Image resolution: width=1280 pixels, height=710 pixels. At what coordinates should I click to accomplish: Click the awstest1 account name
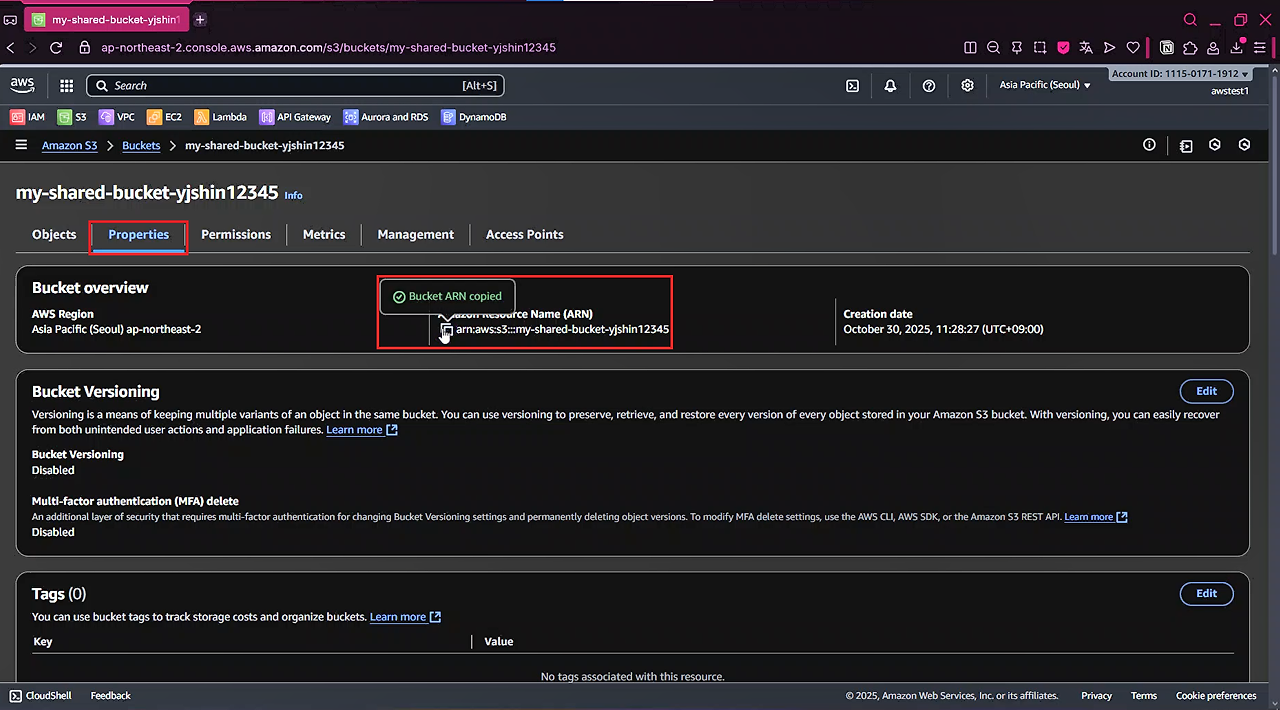(x=1229, y=91)
